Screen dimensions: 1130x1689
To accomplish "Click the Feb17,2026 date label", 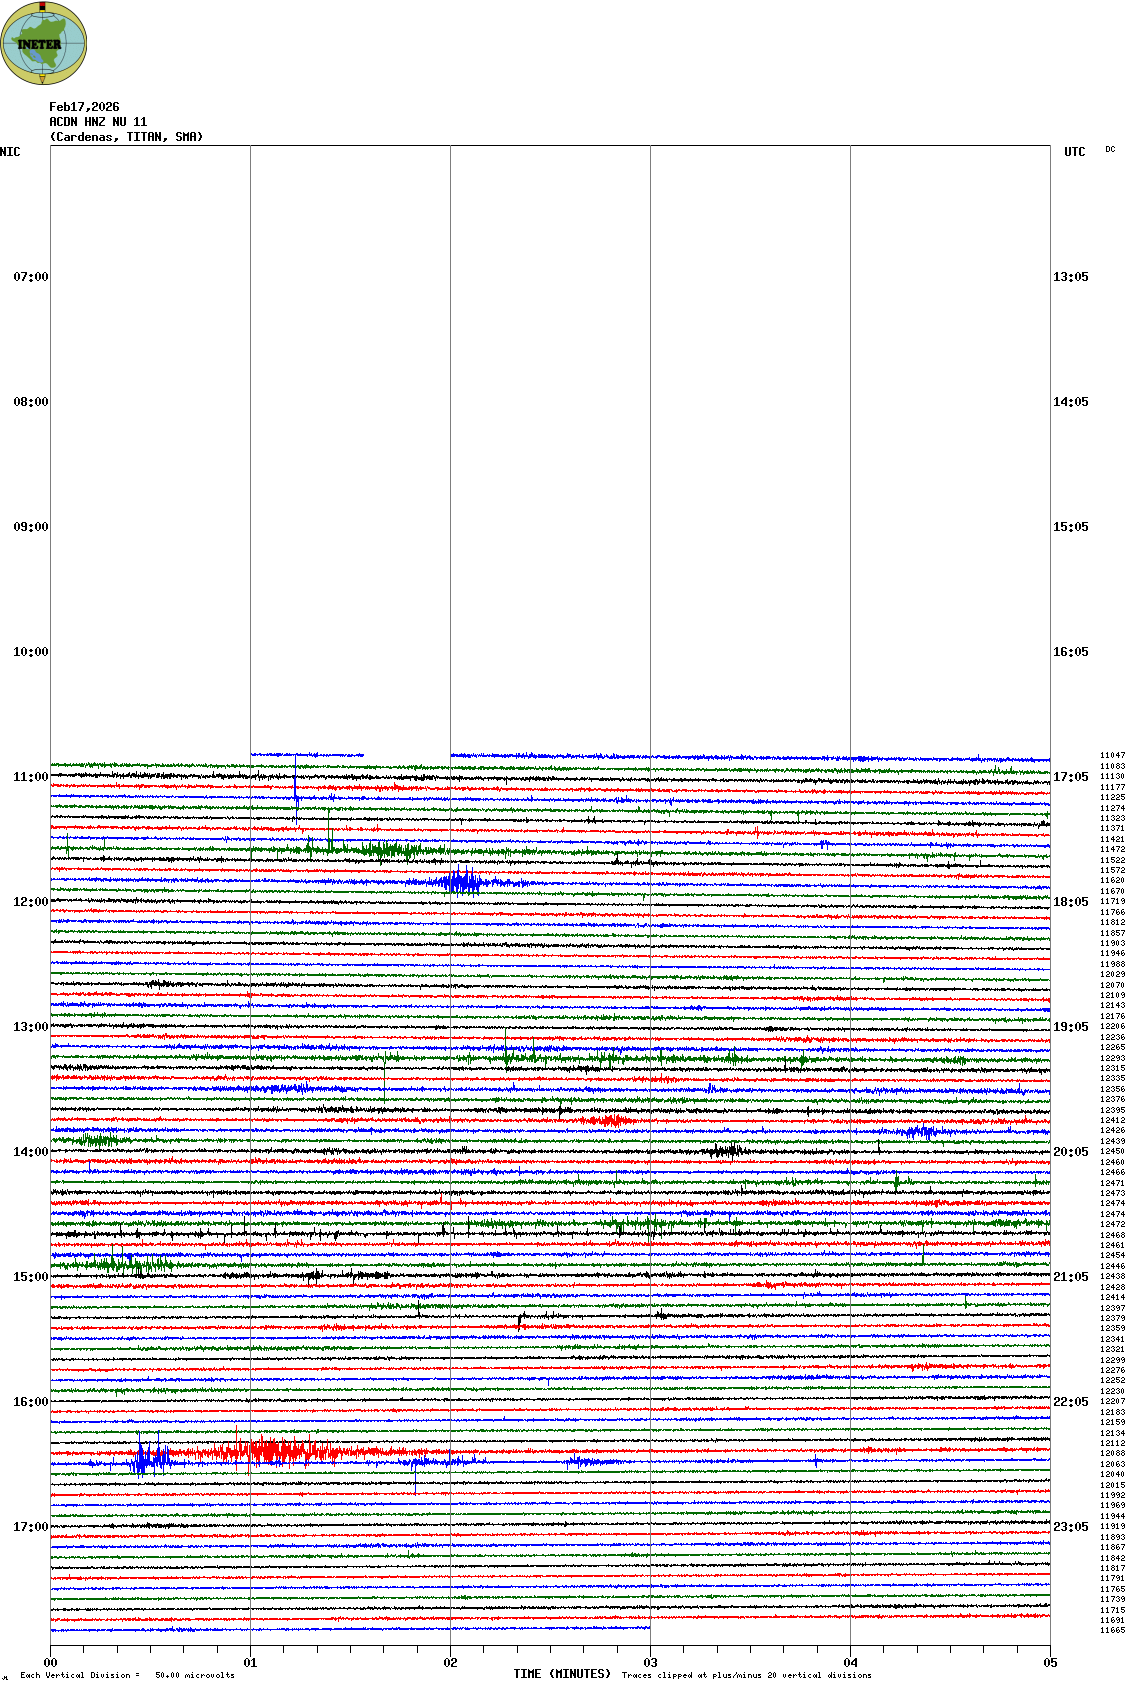I will (84, 107).
